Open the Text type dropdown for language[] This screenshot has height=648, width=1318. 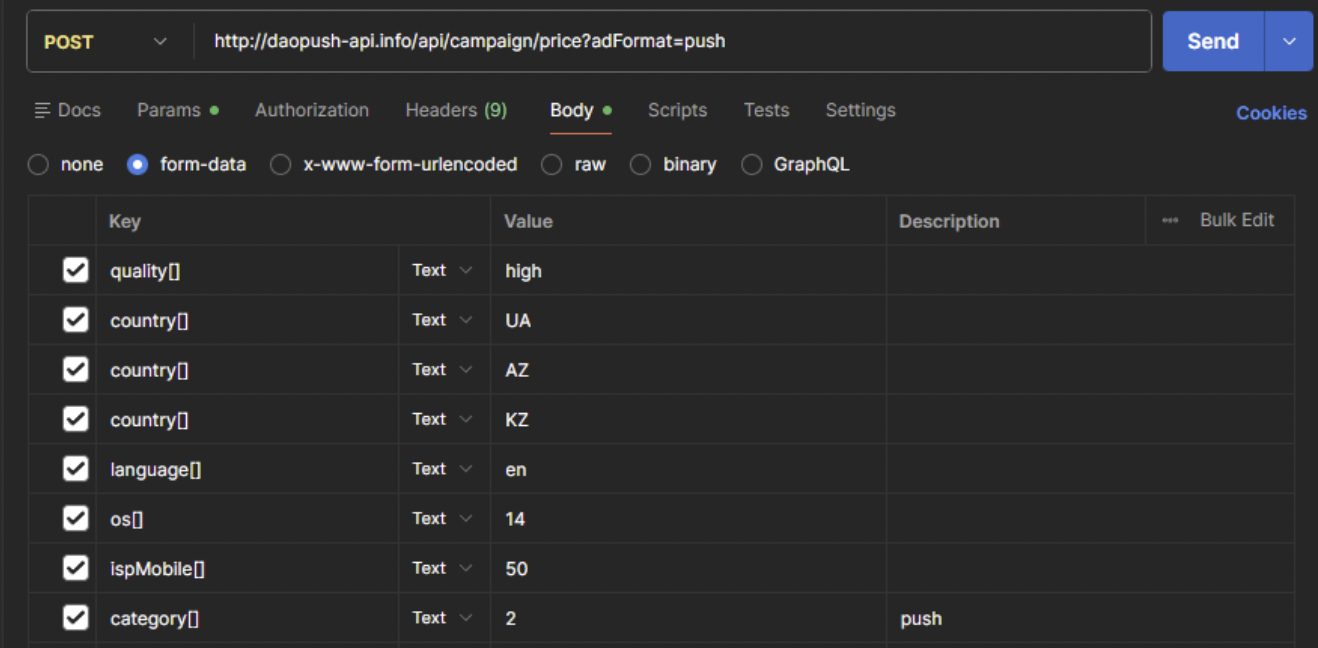443,469
